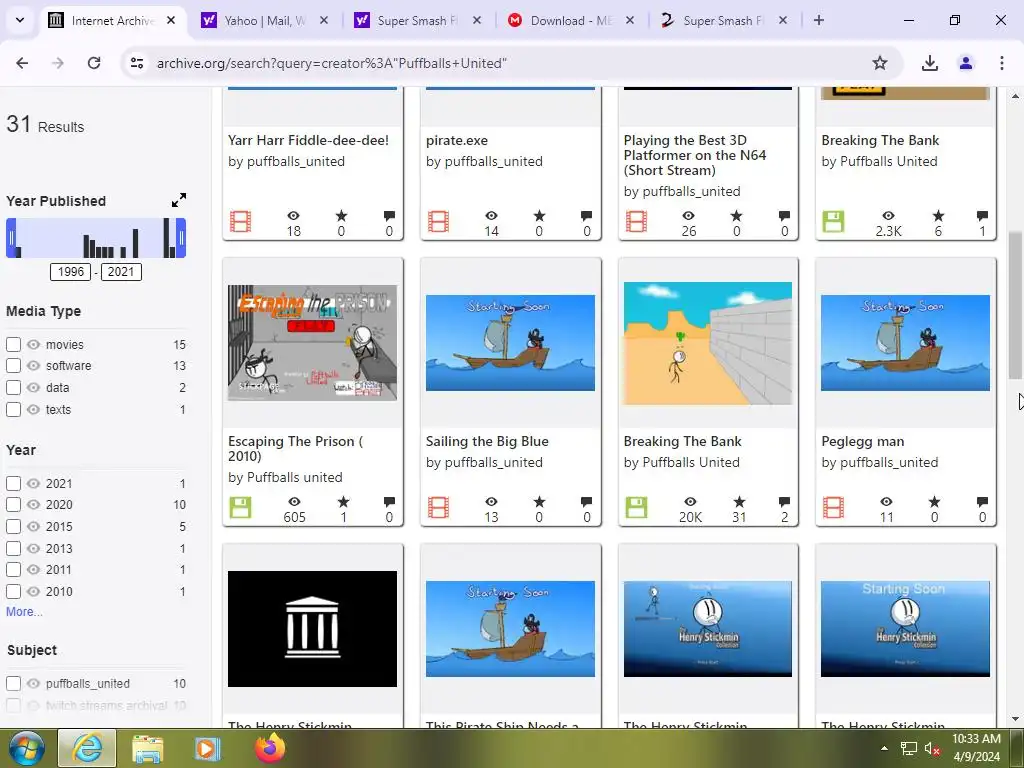Open Sailing the Big Blue title
This screenshot has width=1024, height=768.
487,441
